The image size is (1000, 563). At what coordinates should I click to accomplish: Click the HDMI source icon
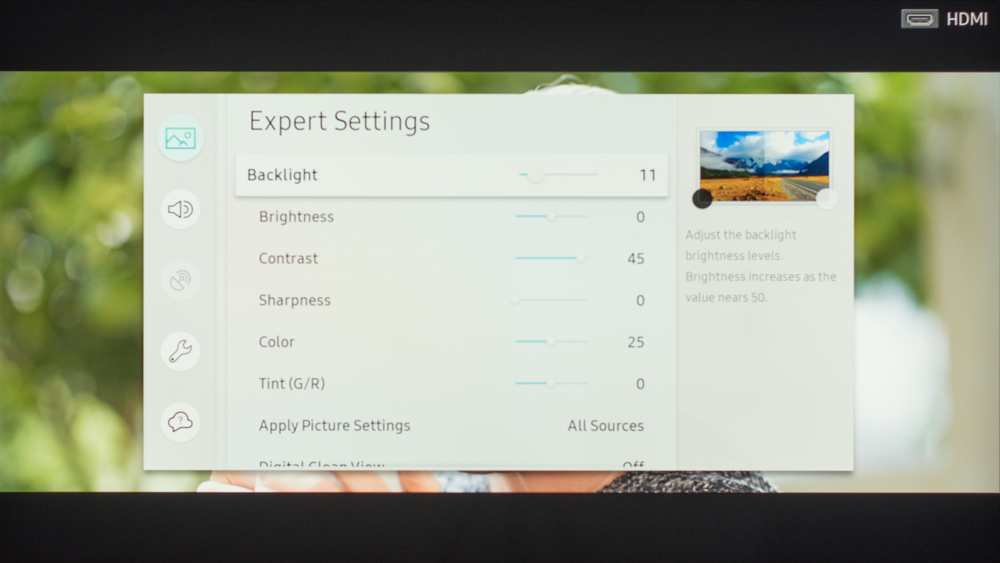click(919, 18)
